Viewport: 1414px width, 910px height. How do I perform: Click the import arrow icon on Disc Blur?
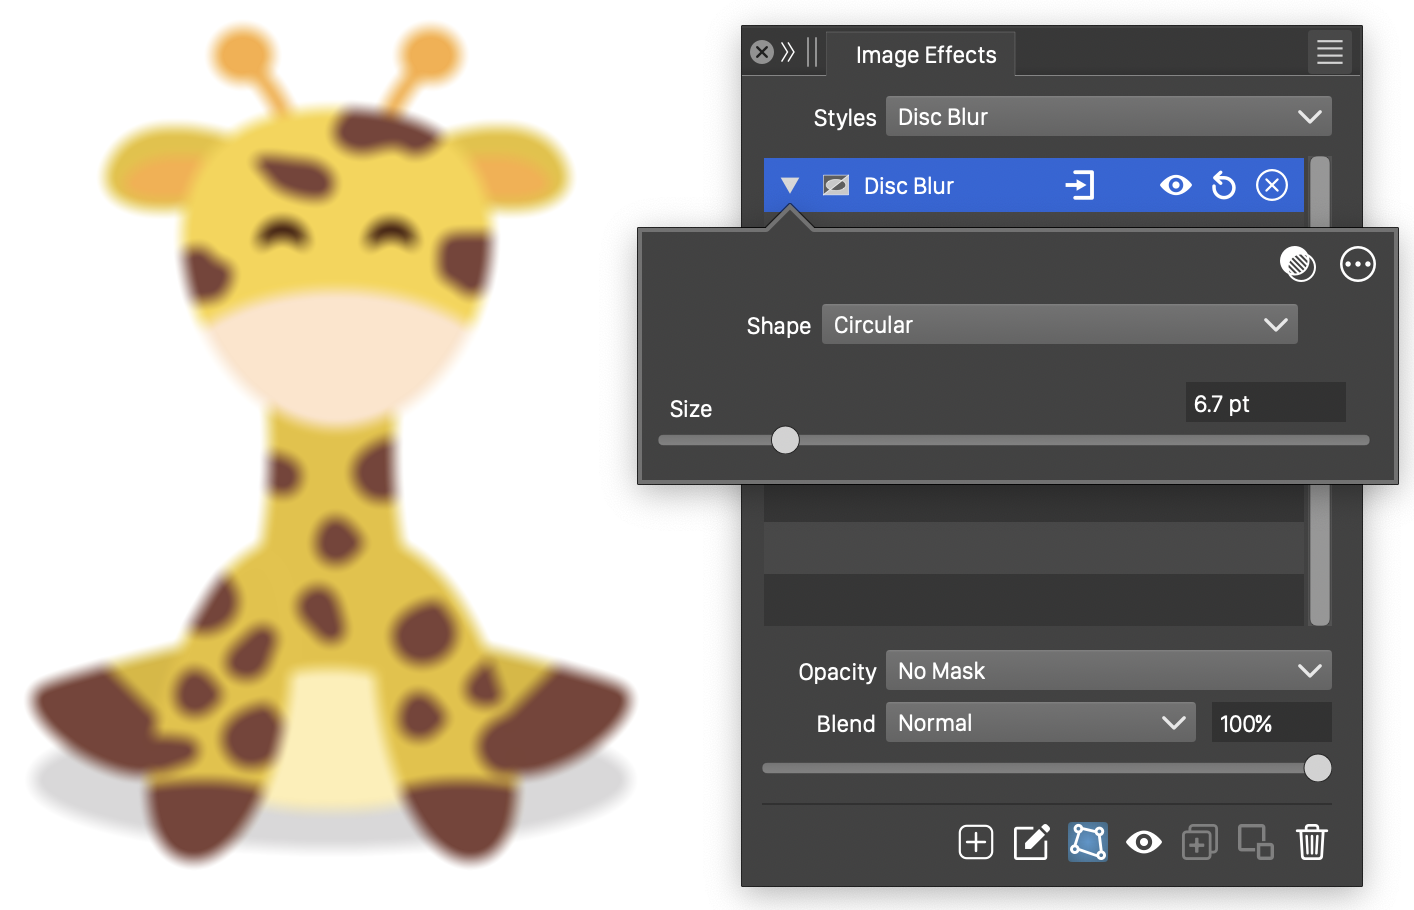[1080, 186]
